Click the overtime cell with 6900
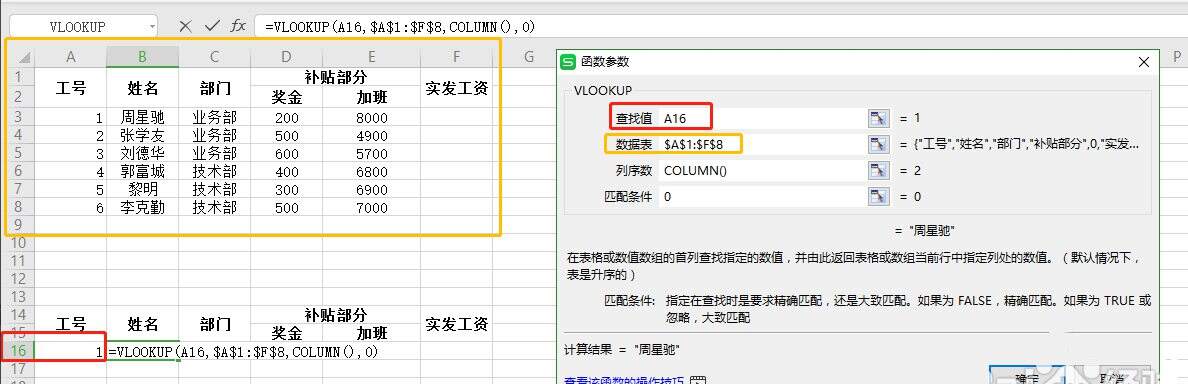Viewport: 1188px width, 384px height. [371, 189]
